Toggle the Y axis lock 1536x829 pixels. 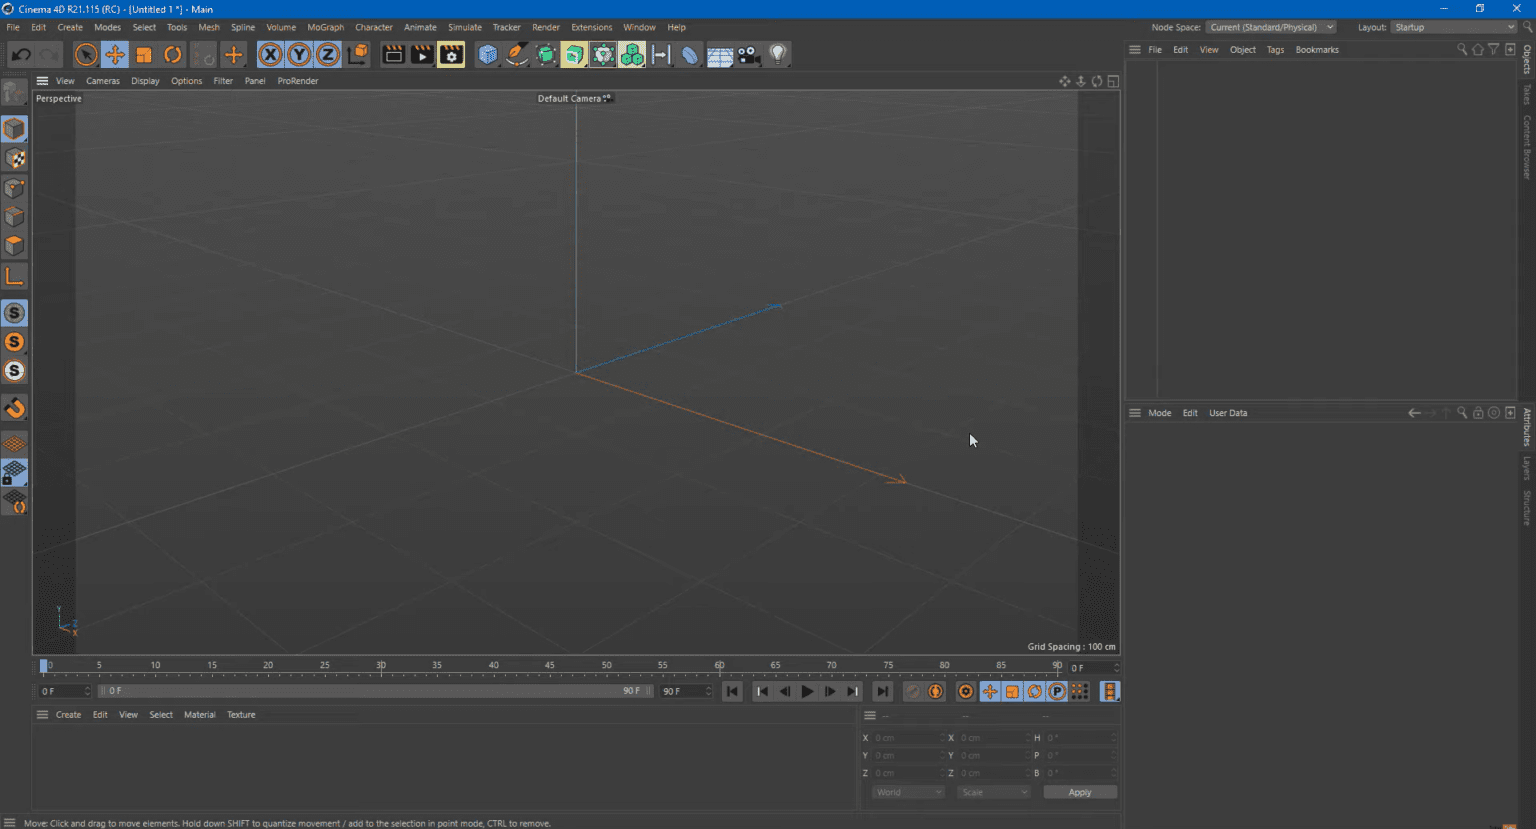pyautogui.click(x=299, y=54)
